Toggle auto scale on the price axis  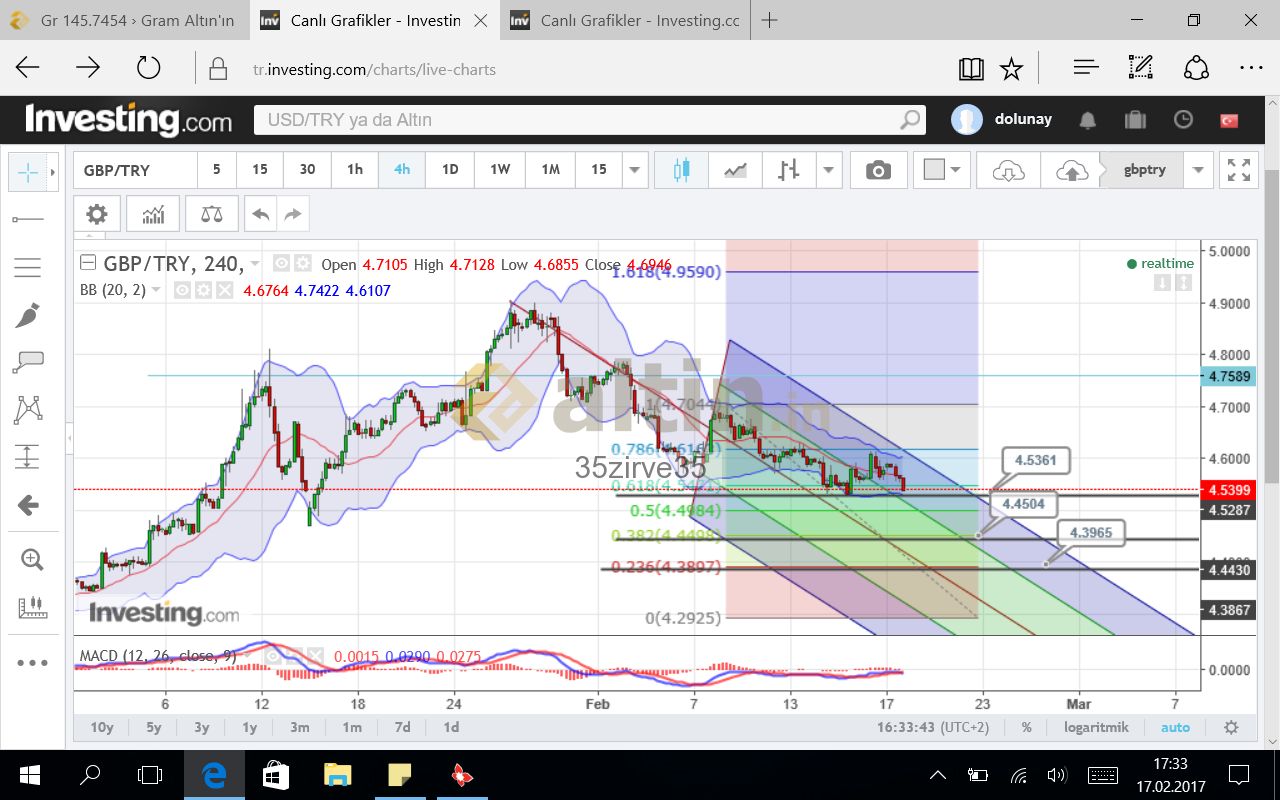click(x=1175, y=727)
